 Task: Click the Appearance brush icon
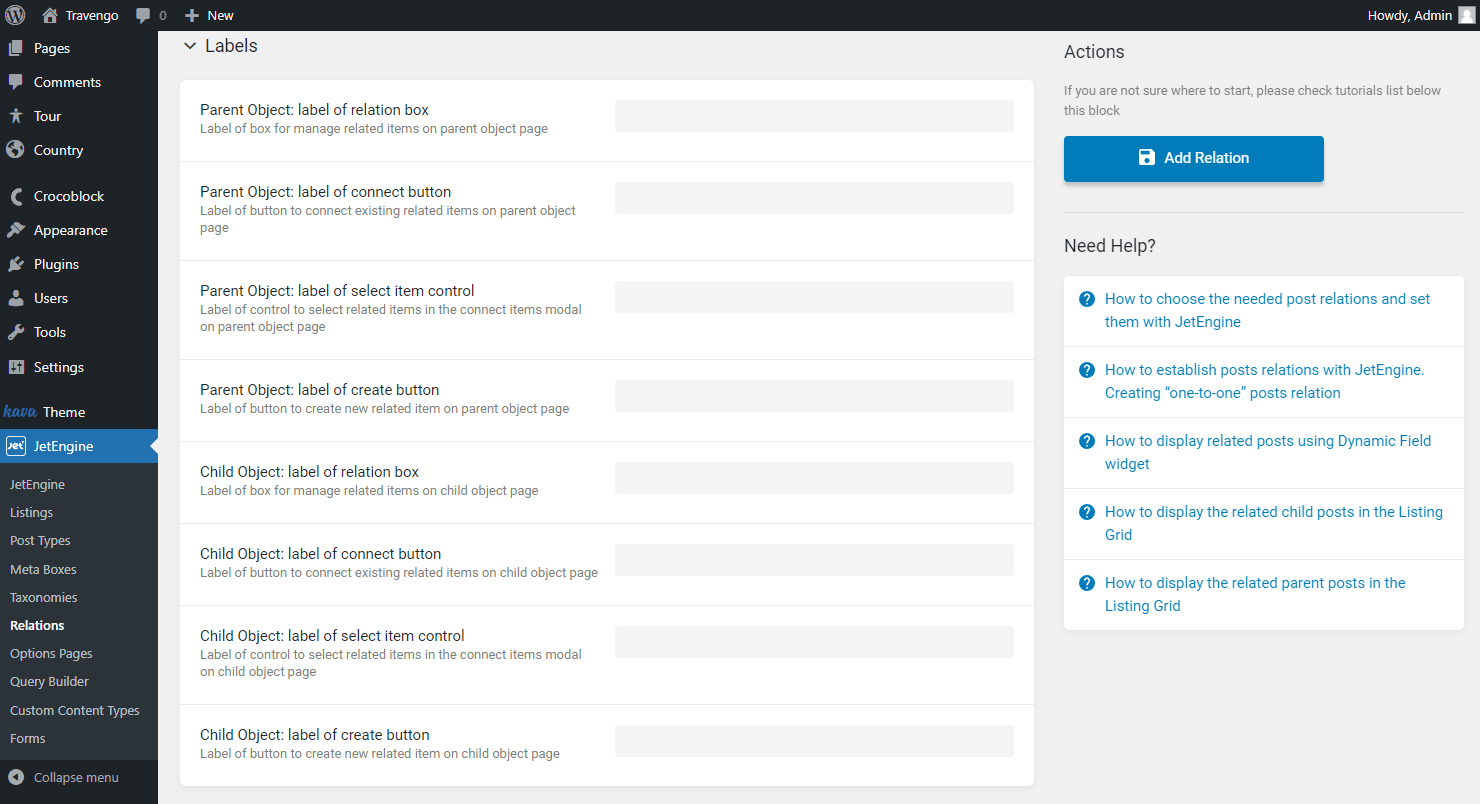[15, 230]
